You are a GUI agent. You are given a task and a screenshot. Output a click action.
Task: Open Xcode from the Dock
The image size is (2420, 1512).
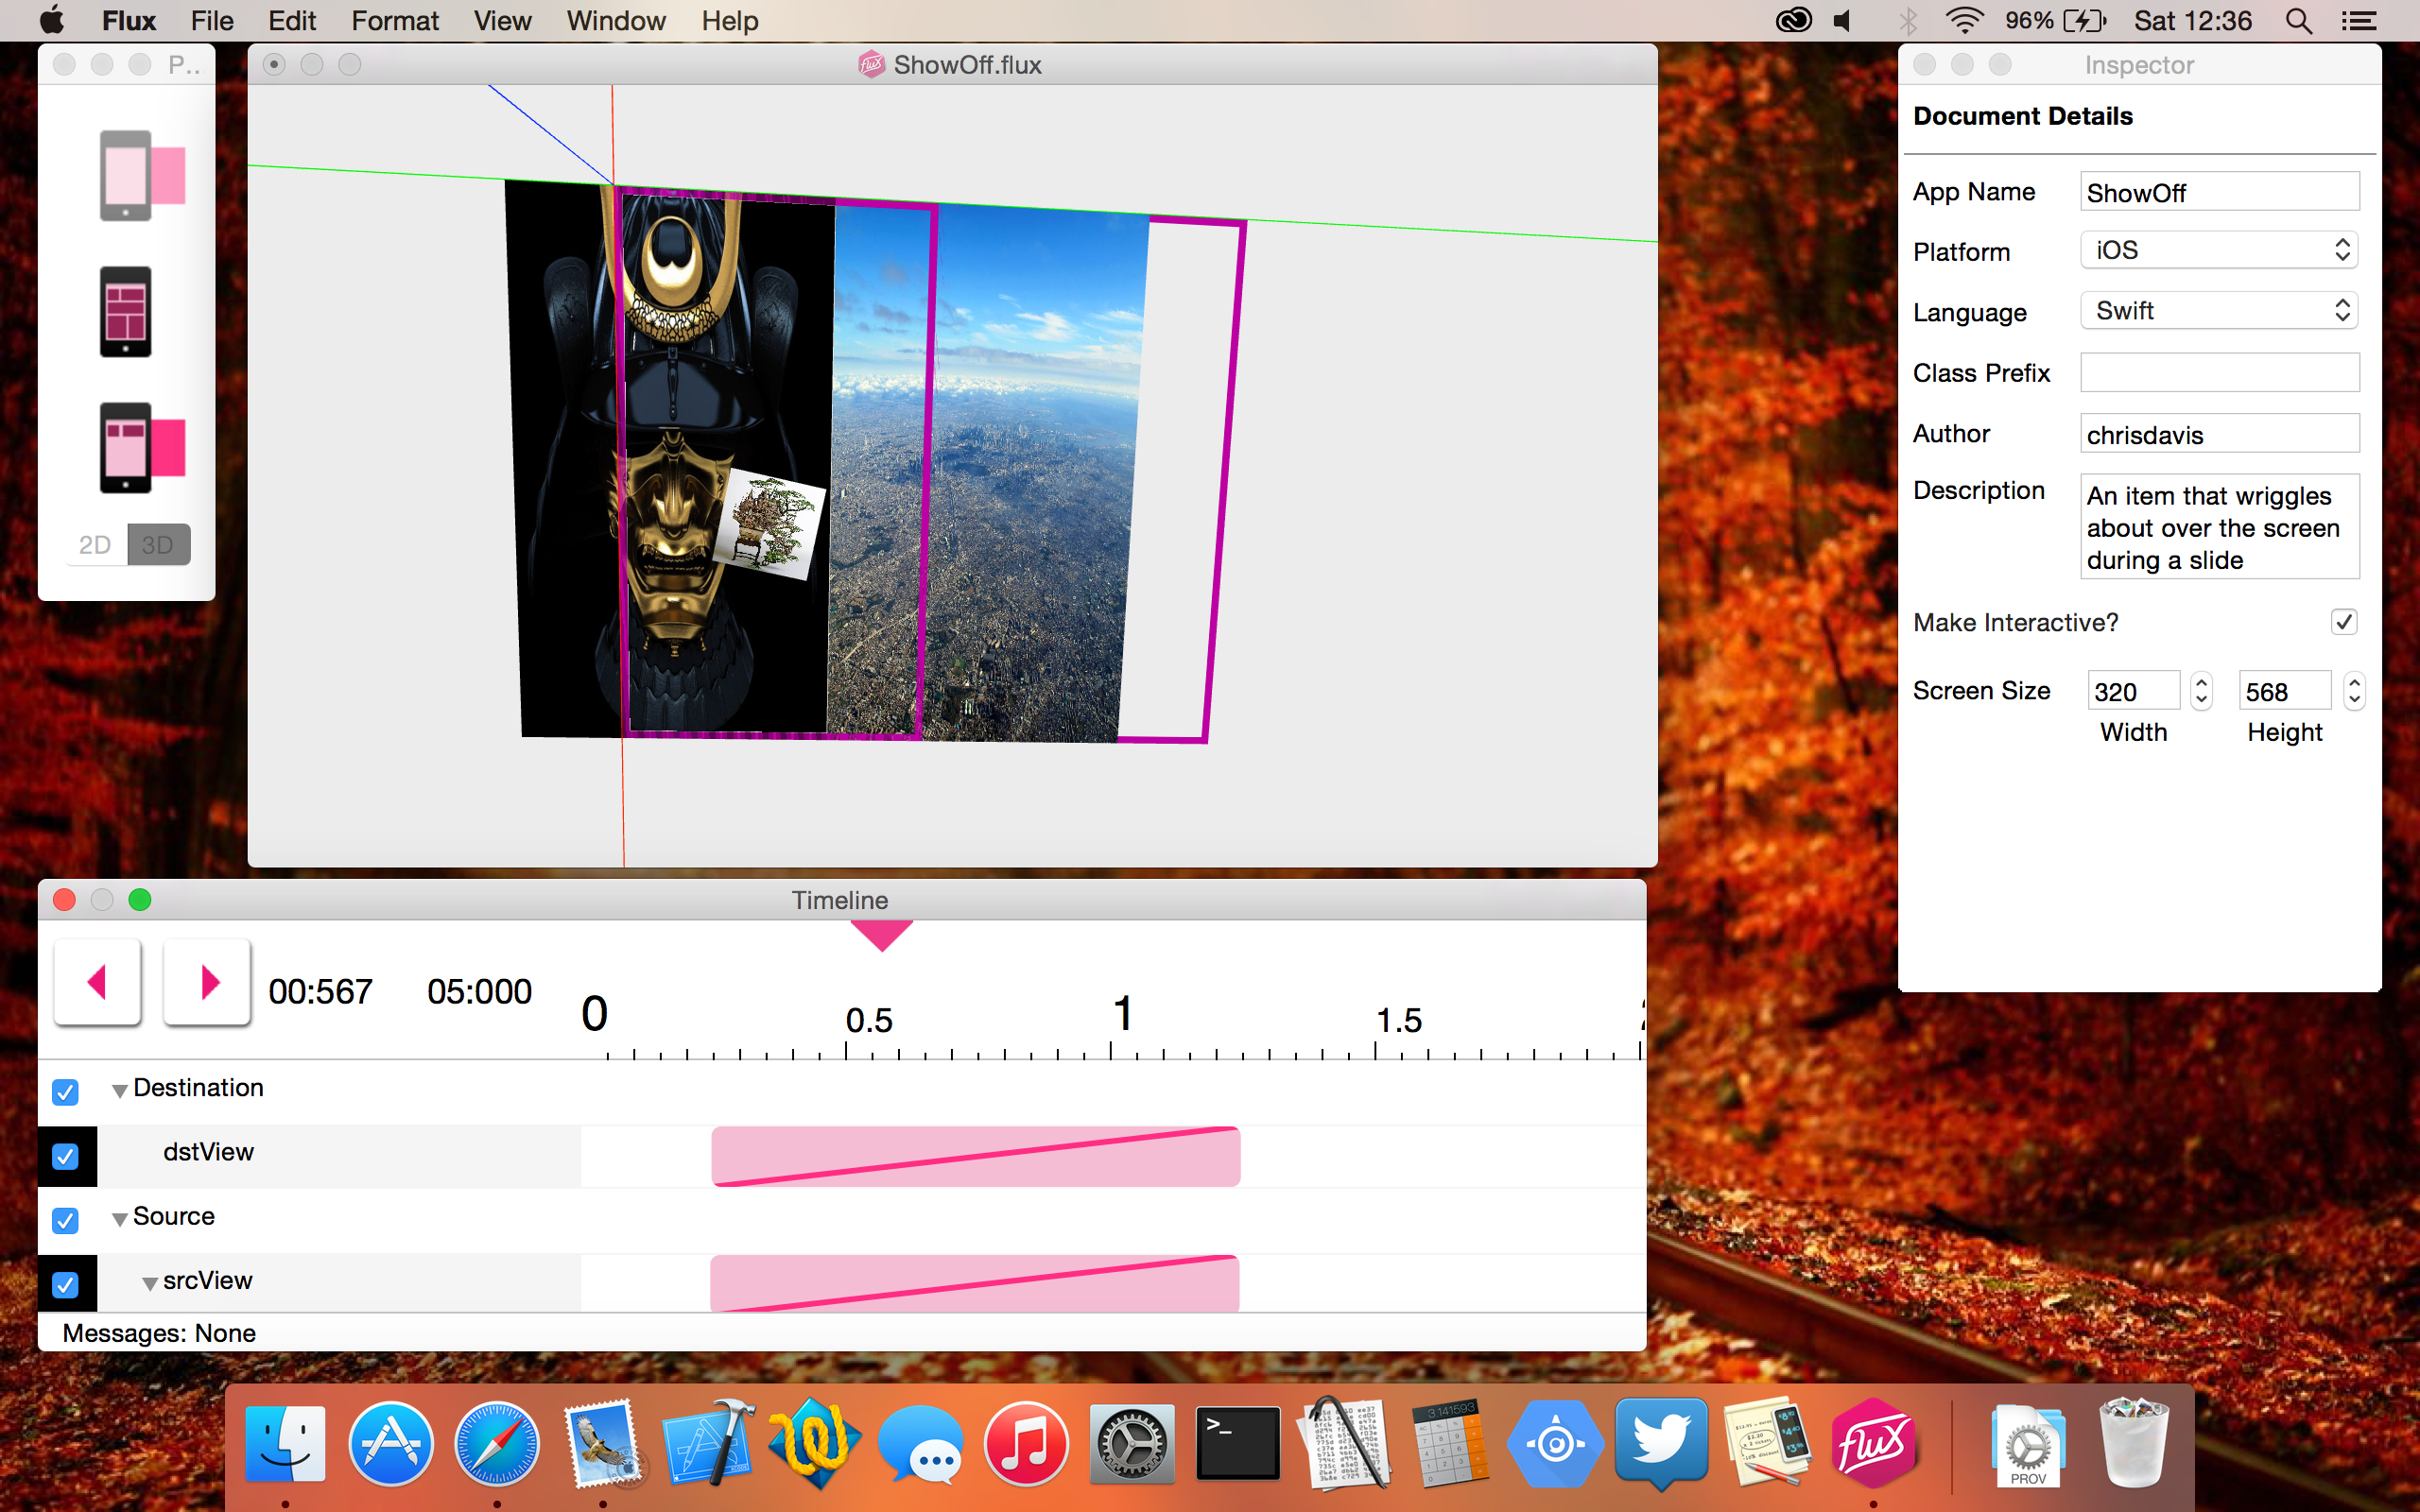click(x=708, y=1445)
